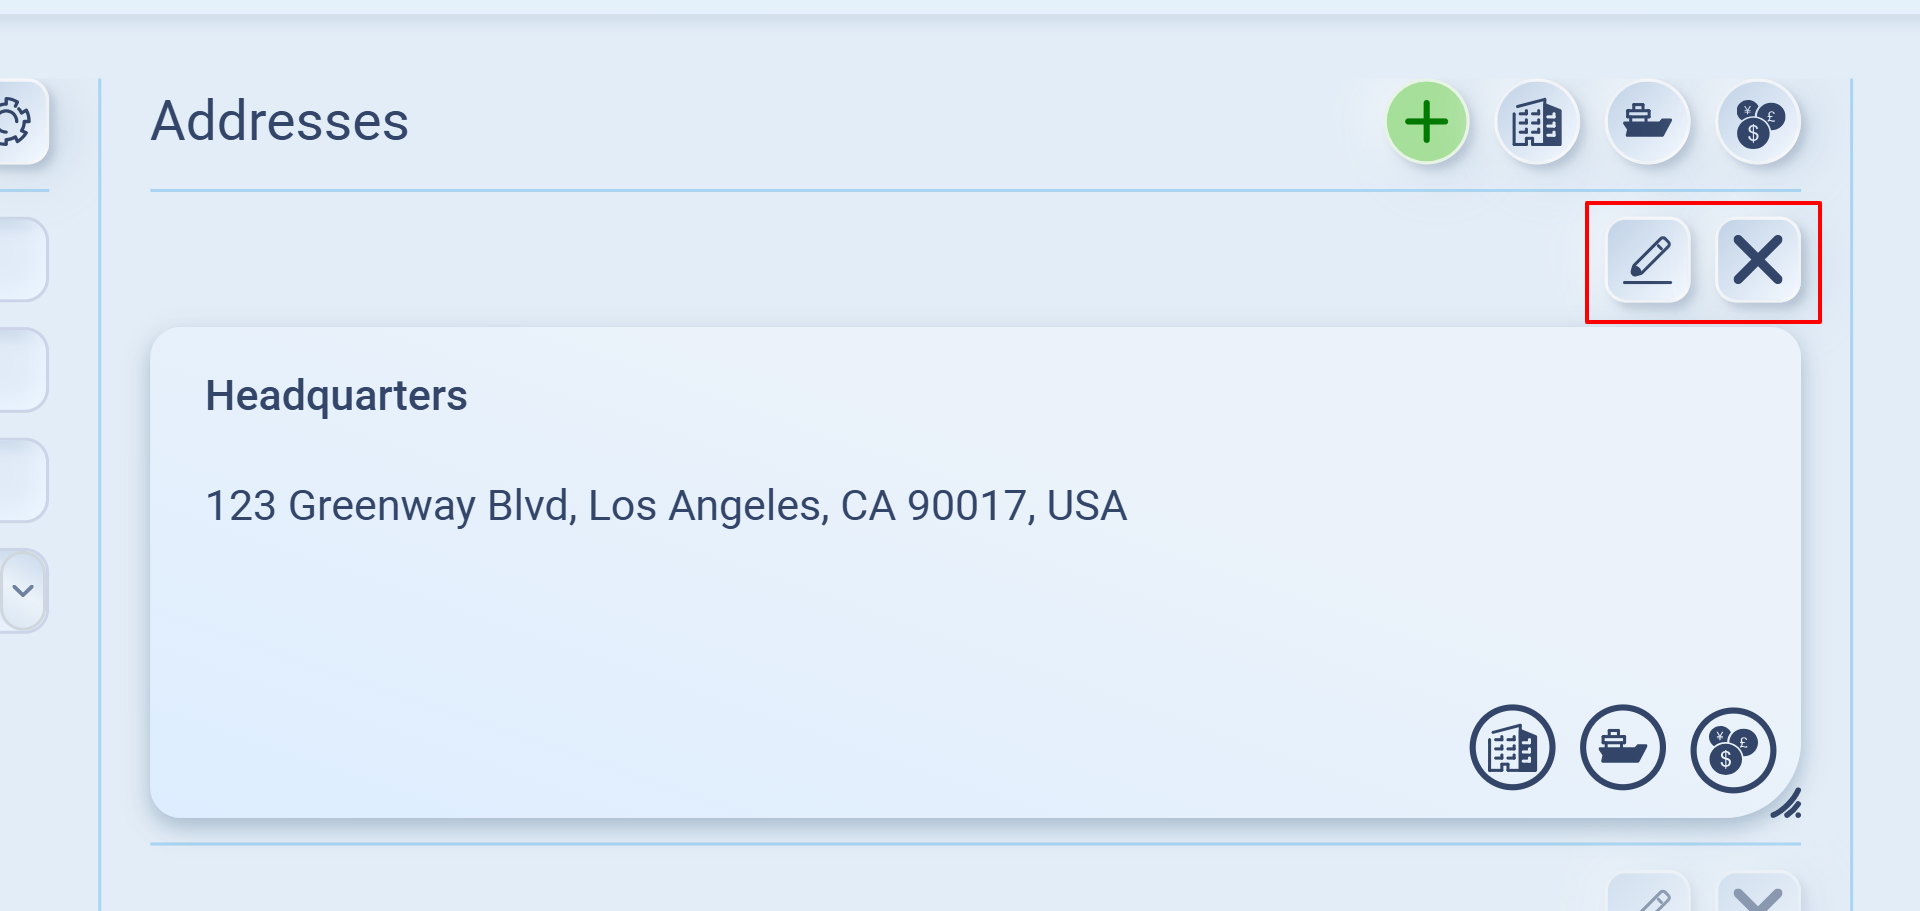Click the Addresses section heading

[280, 122]
